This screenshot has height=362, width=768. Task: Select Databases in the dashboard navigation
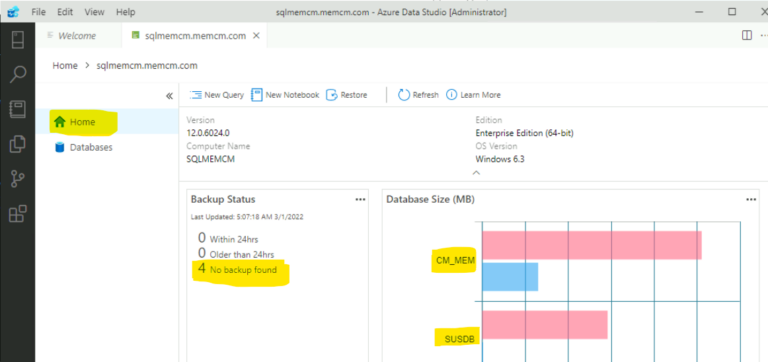[107, 147]
